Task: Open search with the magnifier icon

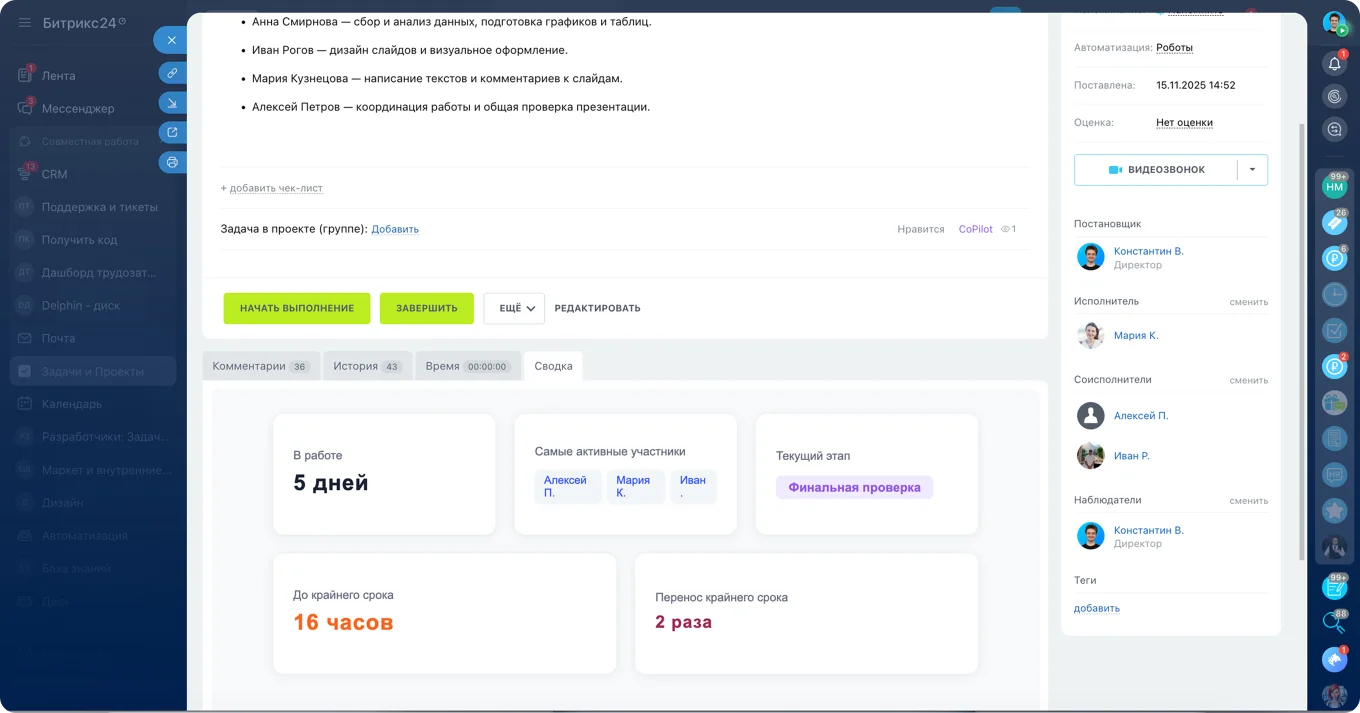Action: [1334, 622]
